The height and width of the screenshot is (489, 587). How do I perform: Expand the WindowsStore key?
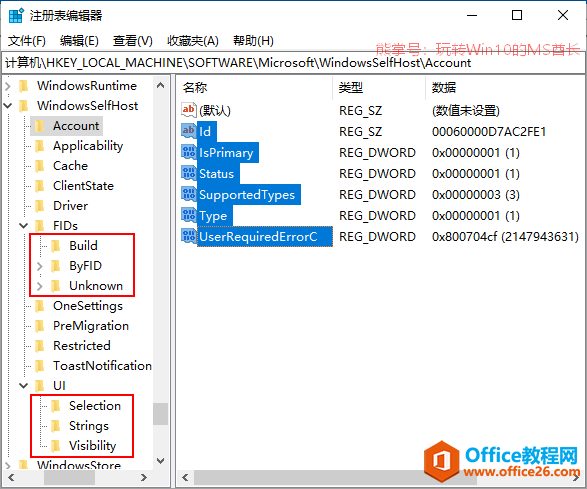pos(8,465)
